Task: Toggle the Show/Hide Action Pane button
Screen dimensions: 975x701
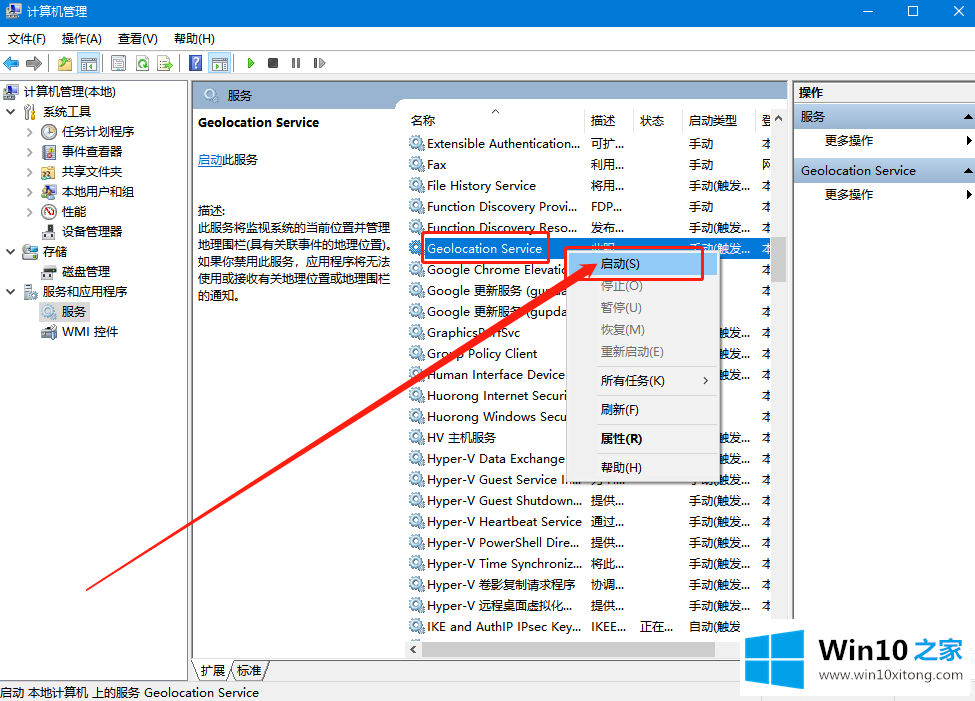Action: click(x=219, y=63)
